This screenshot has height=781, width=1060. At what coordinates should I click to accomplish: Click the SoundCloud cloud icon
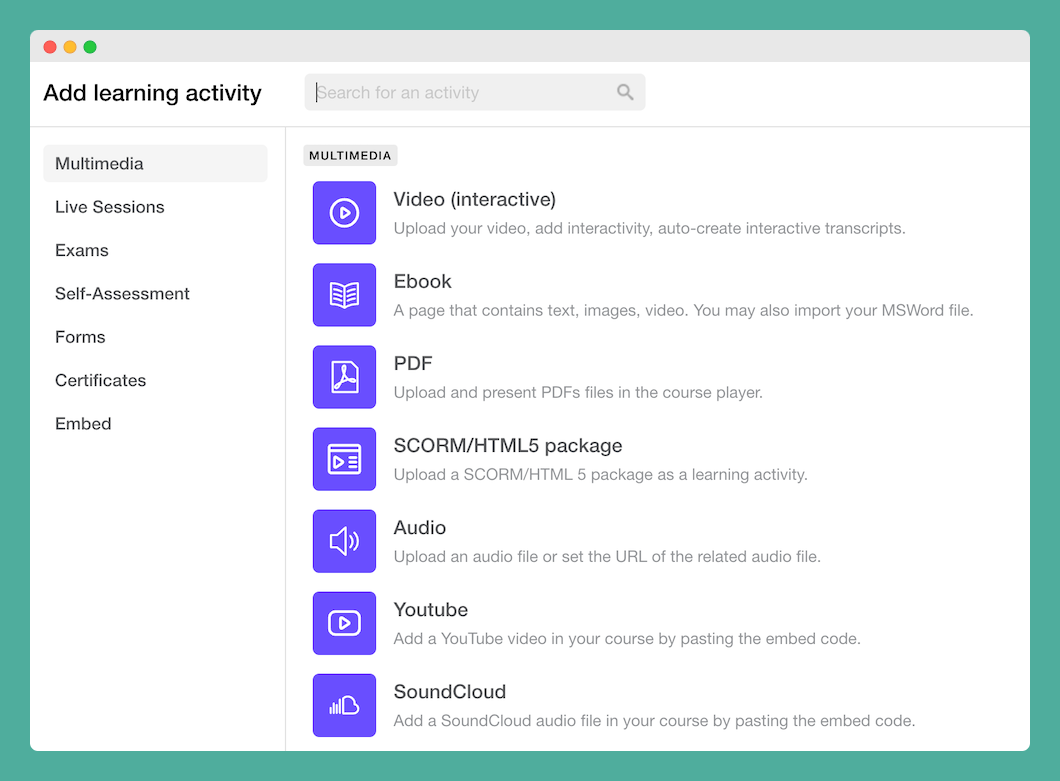344,705
